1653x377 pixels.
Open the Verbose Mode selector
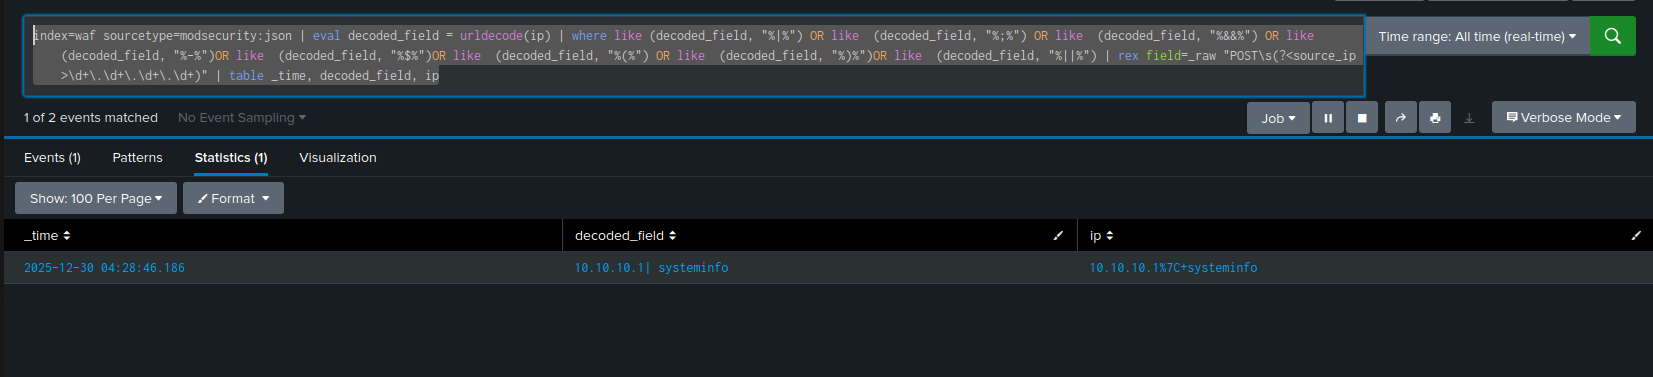1564,117
